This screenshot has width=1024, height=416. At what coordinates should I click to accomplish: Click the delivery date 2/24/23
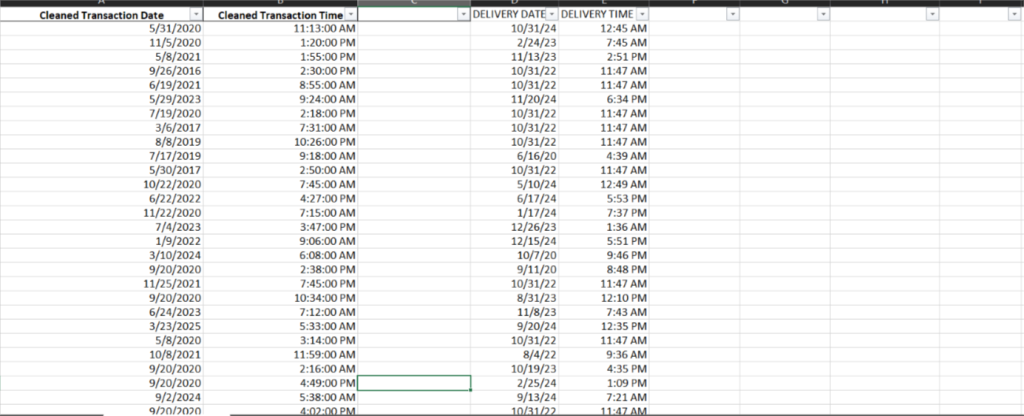click(515, 42)
